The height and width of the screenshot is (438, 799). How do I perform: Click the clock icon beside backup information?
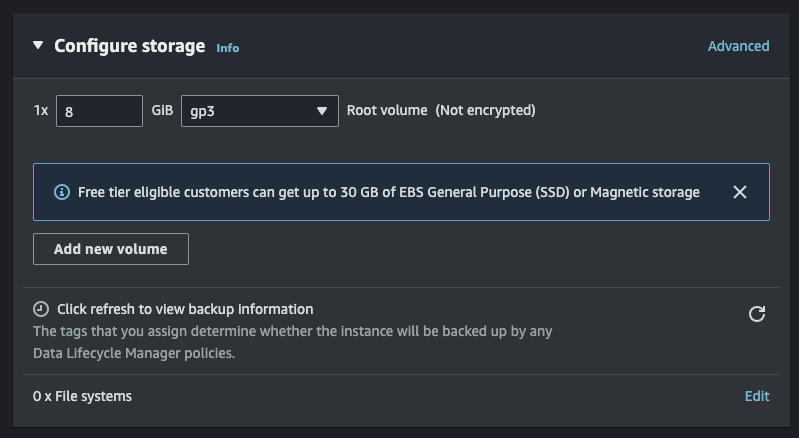[41, 309]
